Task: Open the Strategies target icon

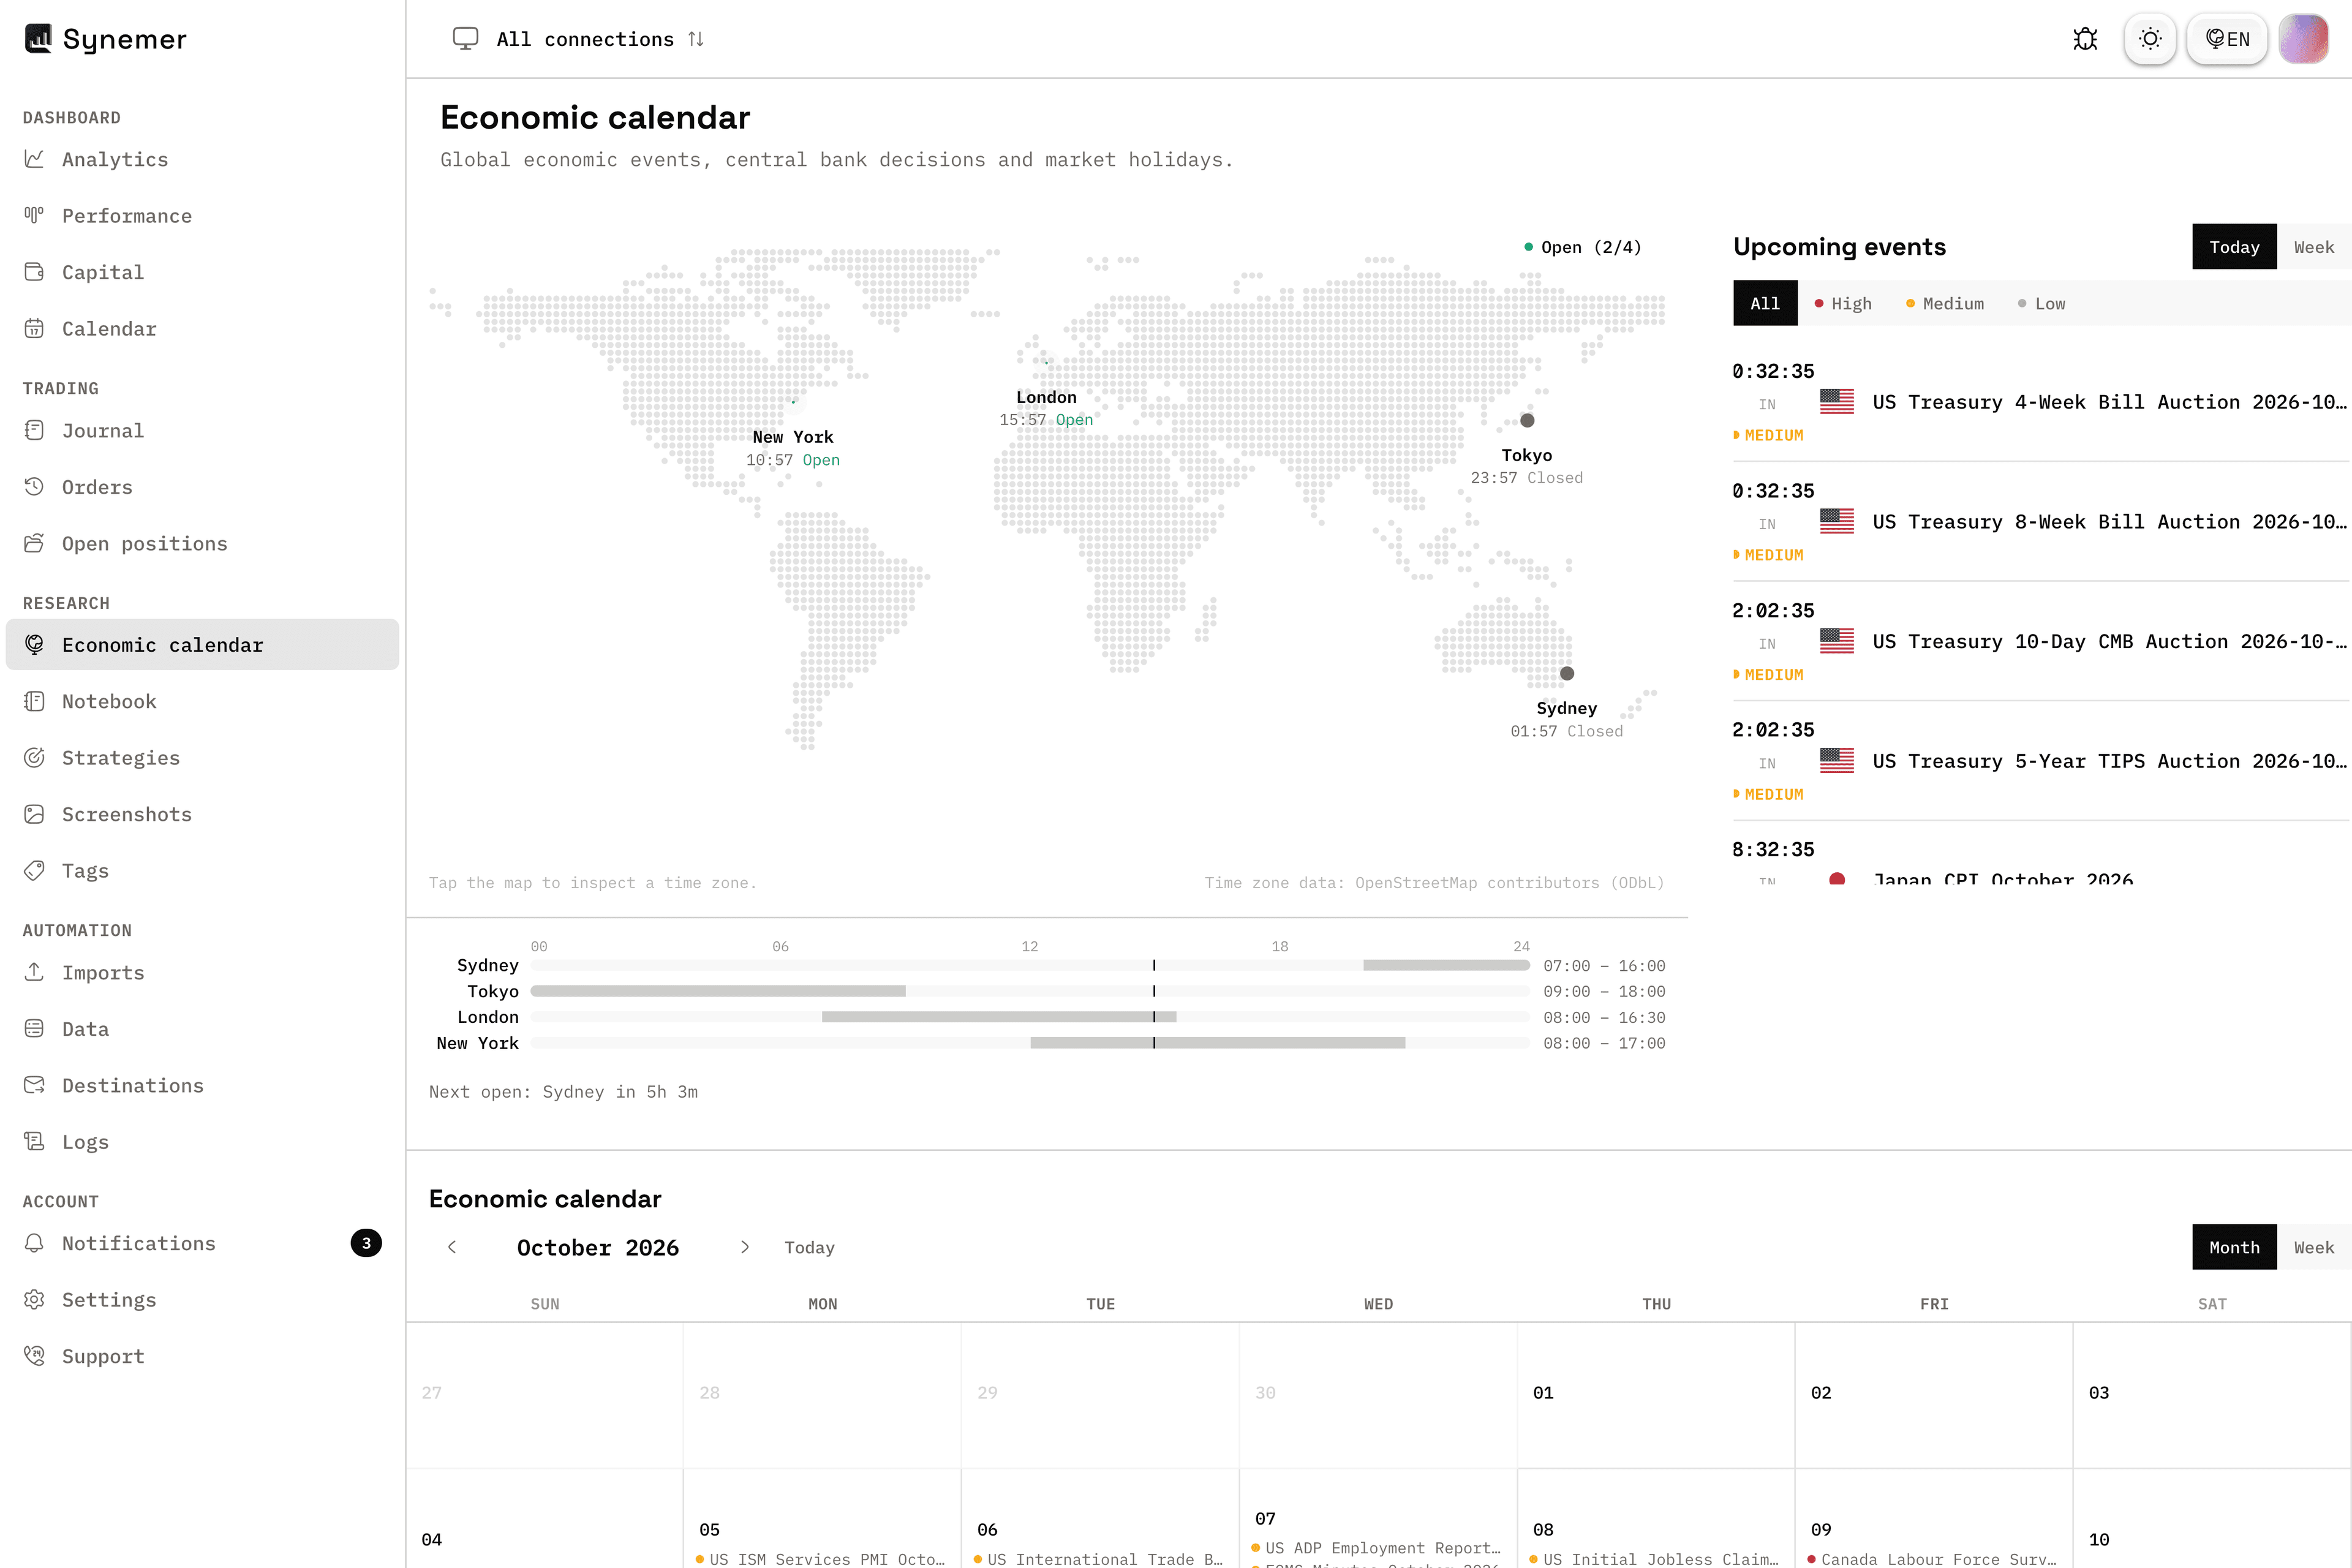Action: 34,758
